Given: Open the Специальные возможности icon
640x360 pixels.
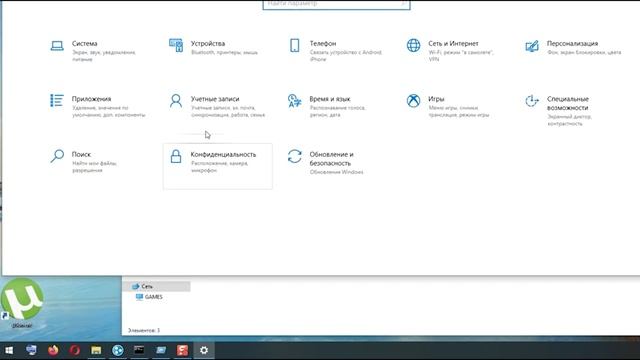Looking at the screenshot, I should point(532,100).
